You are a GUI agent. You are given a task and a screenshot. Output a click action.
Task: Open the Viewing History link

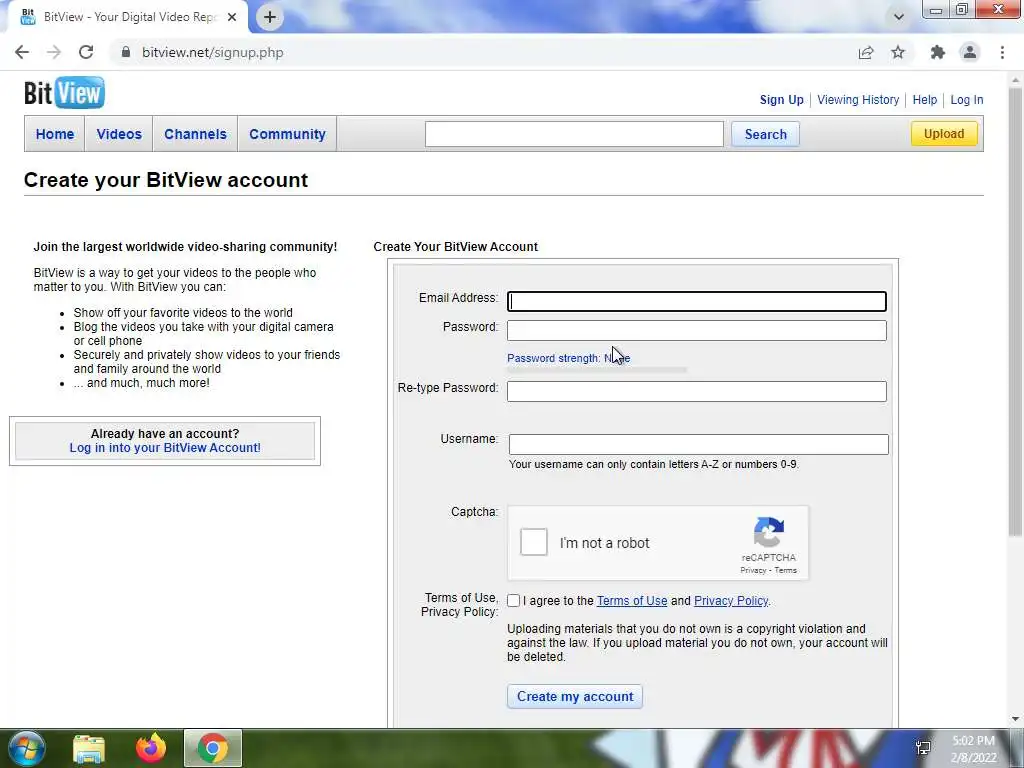click(858, 100)
